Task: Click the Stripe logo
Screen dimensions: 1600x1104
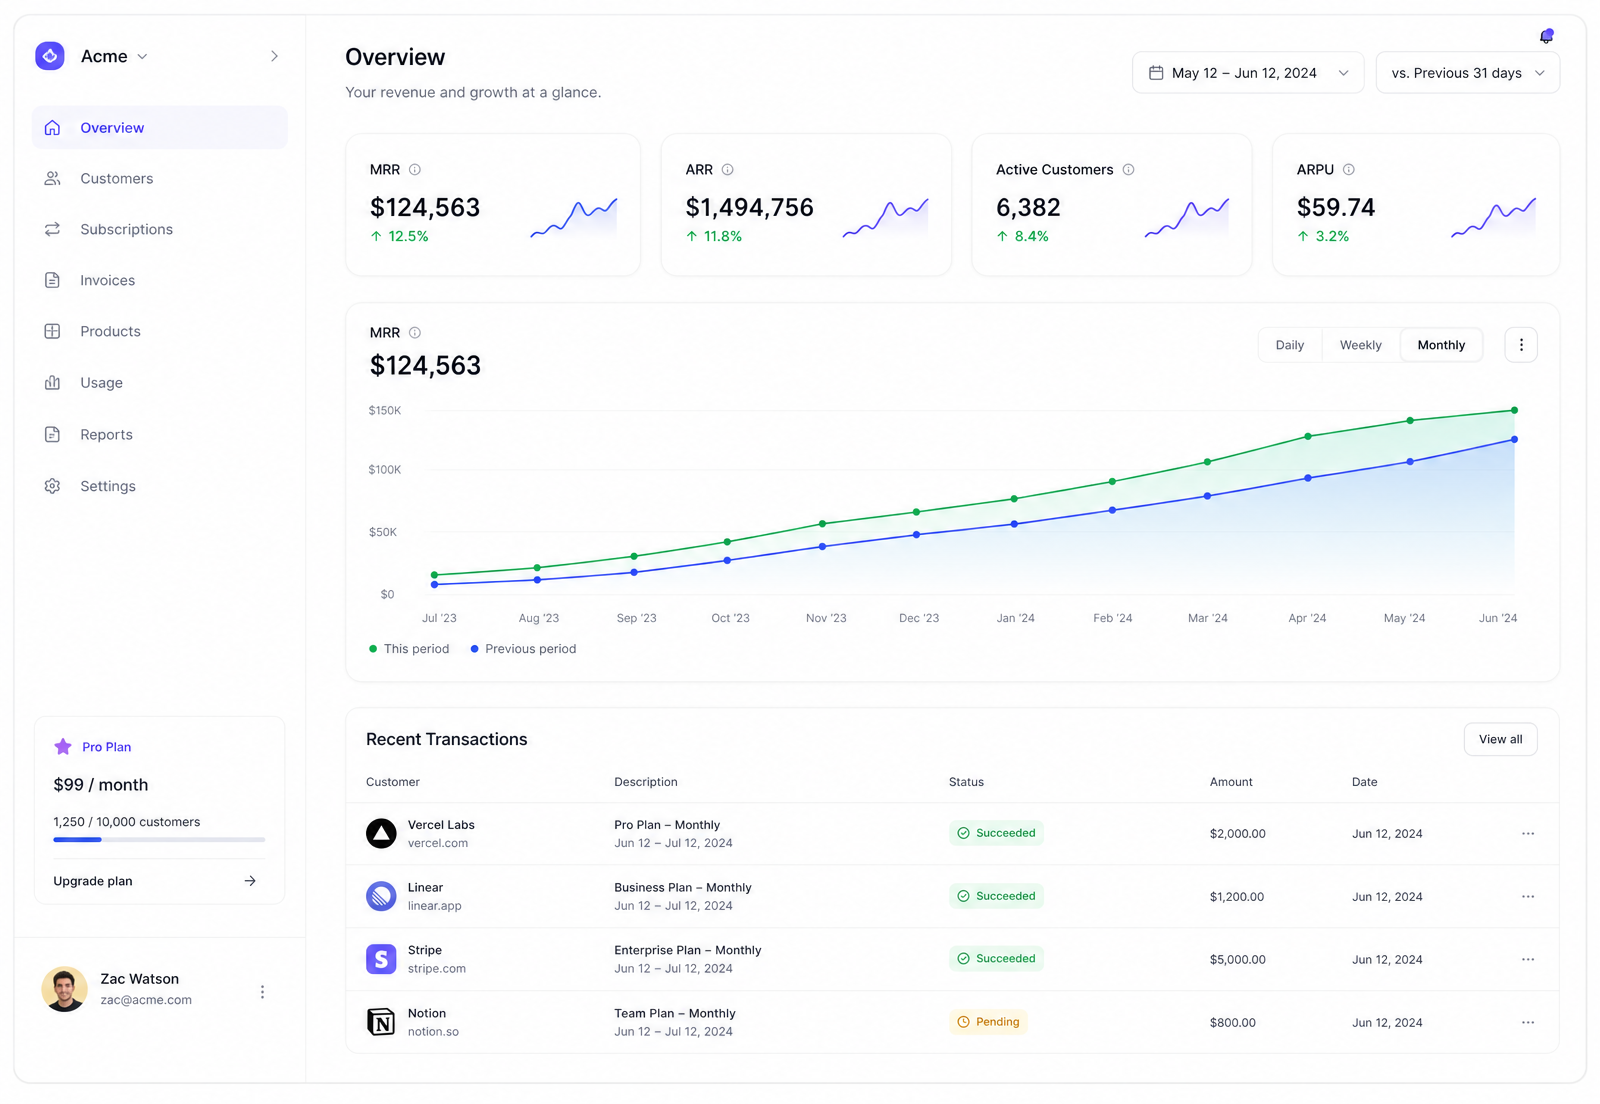Action: click(x=381, y=959)
